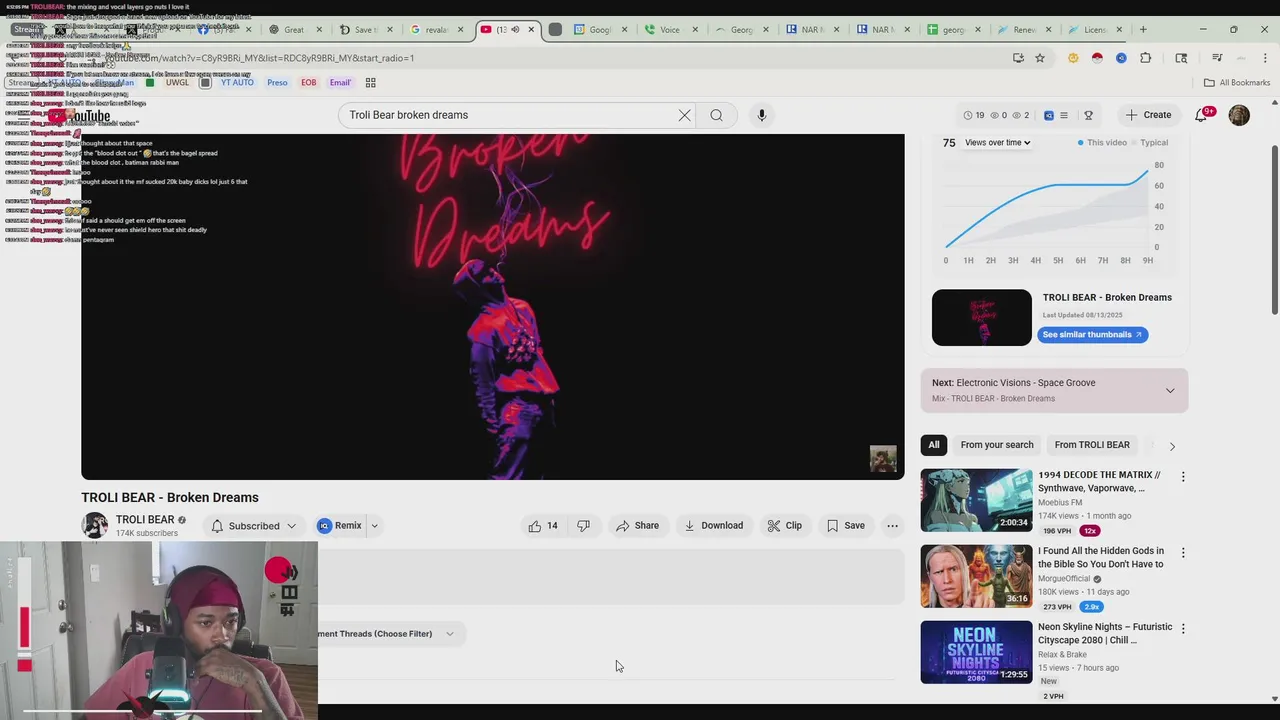
Task: Click the trophy icon in header toolbar
Action: 1088,115
